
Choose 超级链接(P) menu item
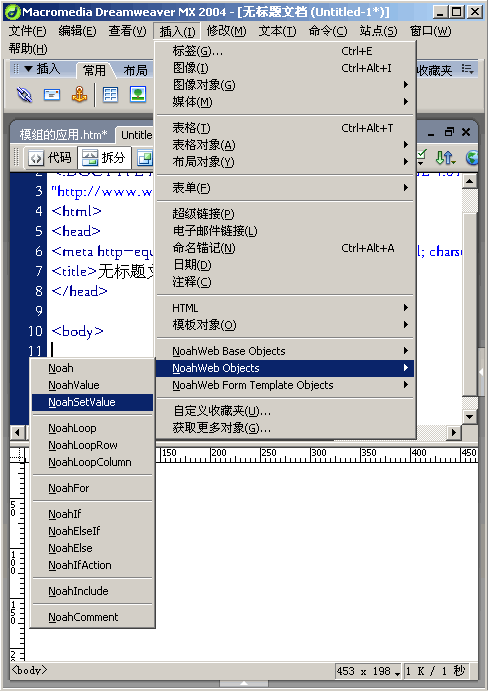[285, 214]
